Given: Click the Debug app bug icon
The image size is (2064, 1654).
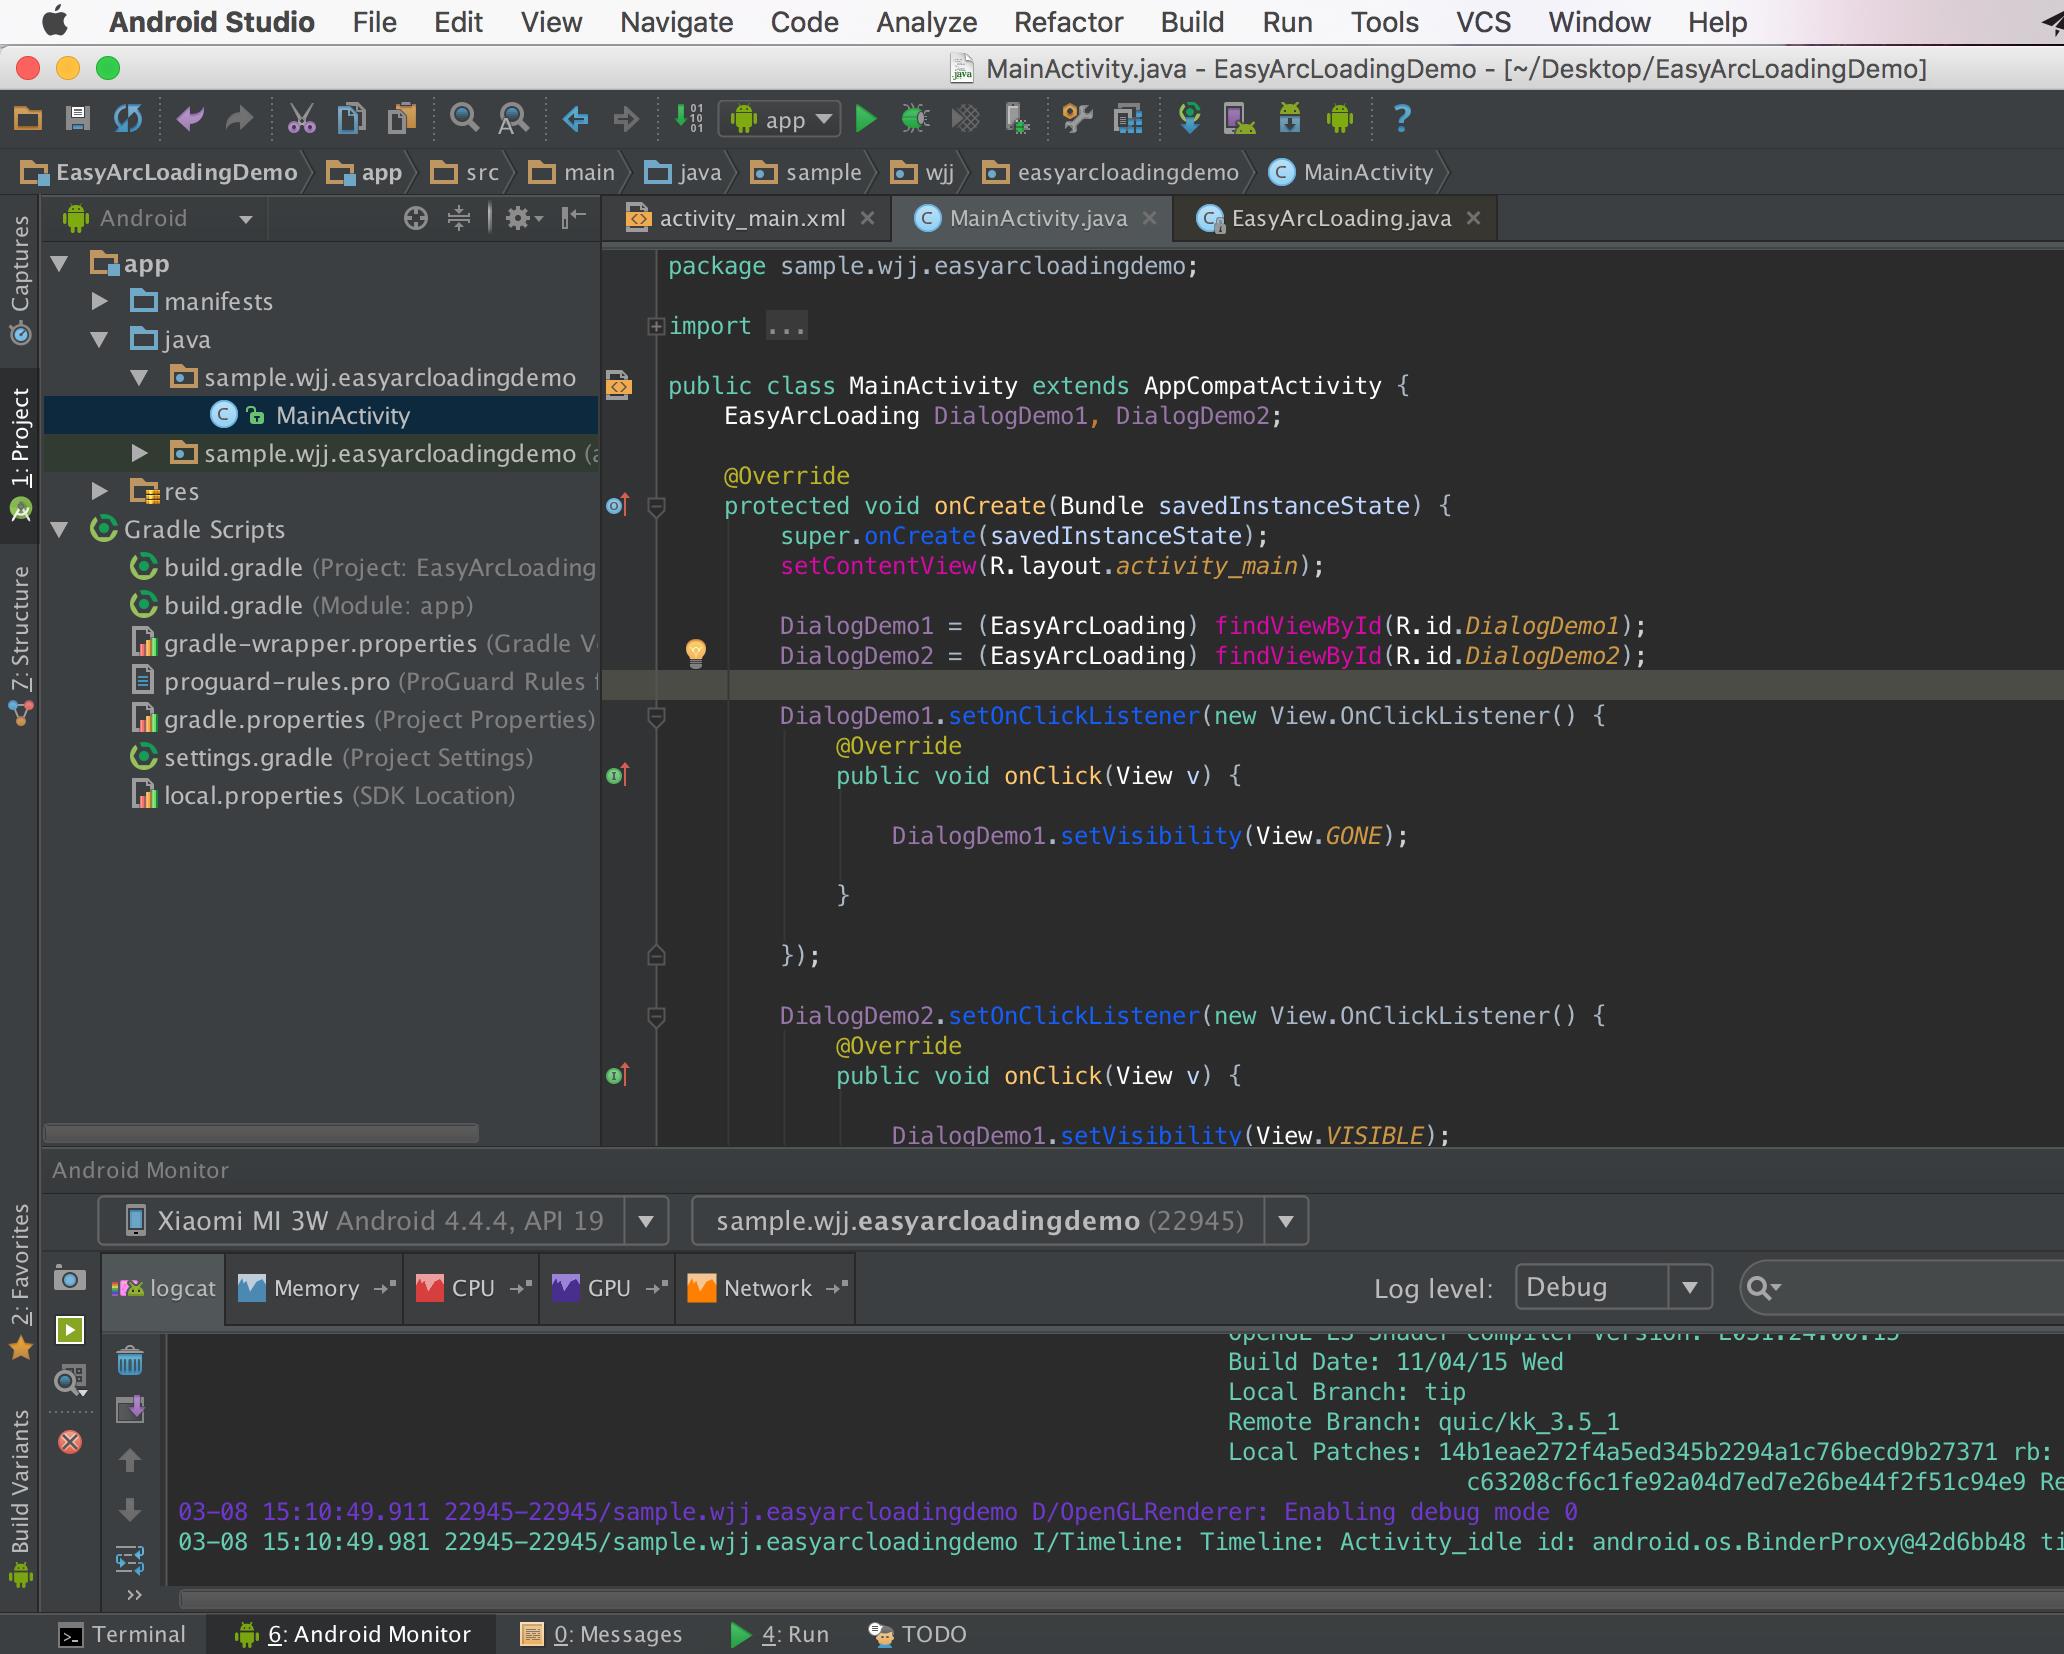Looking at the screenshot, I should point(915,119).
